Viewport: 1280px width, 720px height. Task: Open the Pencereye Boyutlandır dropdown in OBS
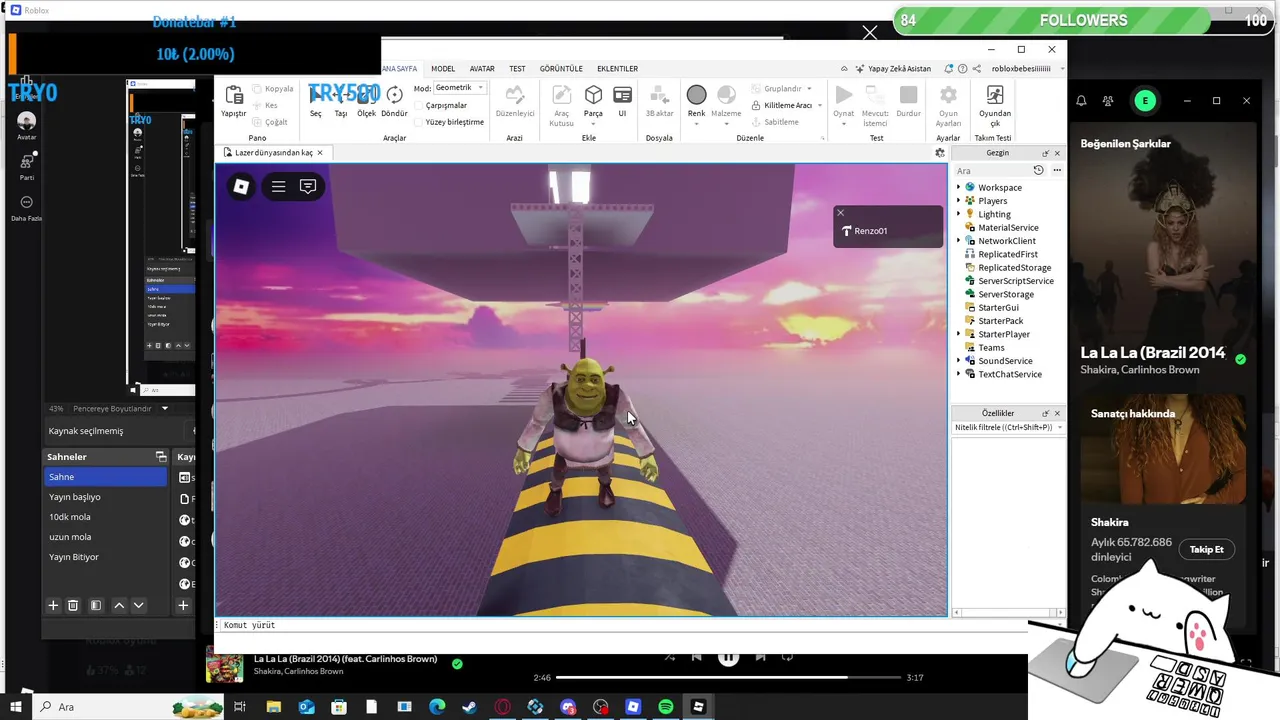[165, 408]
